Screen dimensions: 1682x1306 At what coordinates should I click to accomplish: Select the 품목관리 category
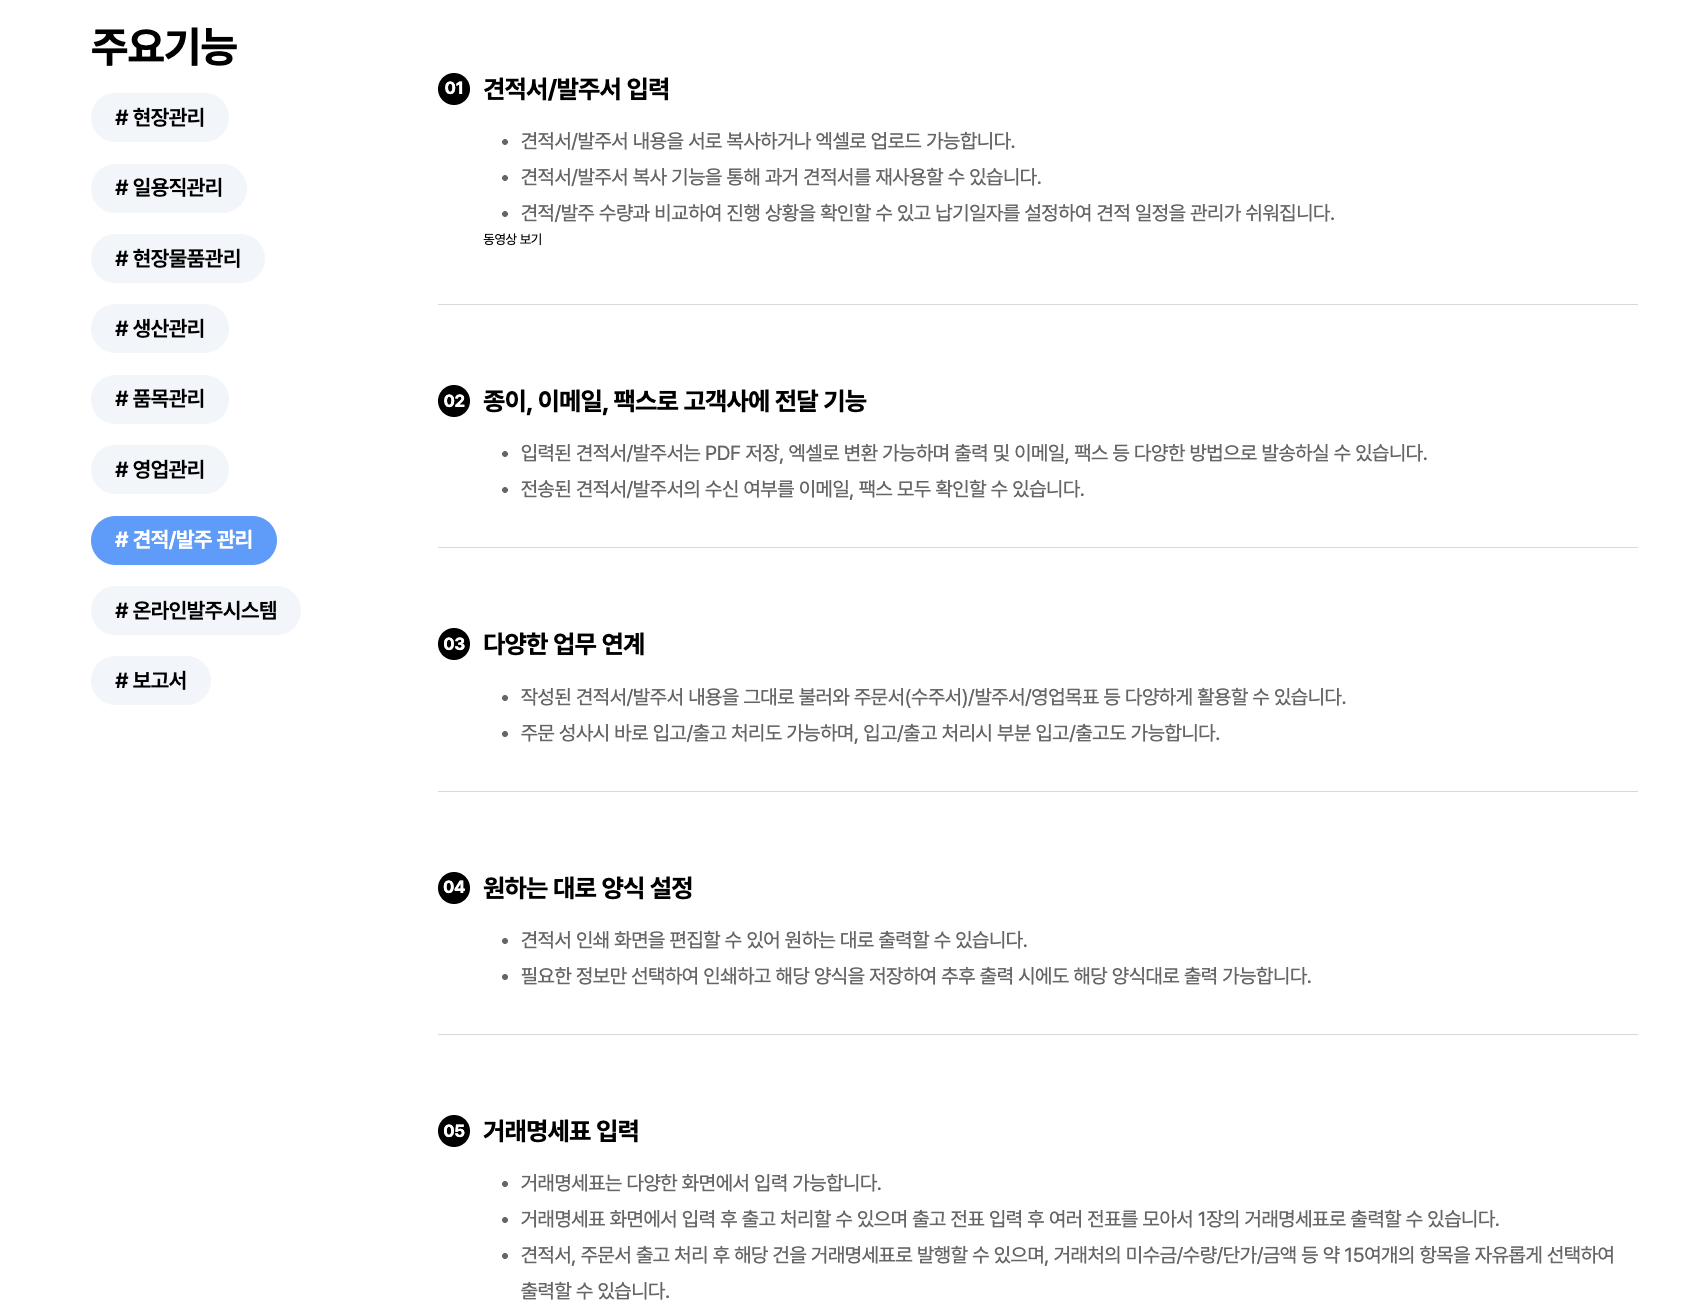point(159,398)
